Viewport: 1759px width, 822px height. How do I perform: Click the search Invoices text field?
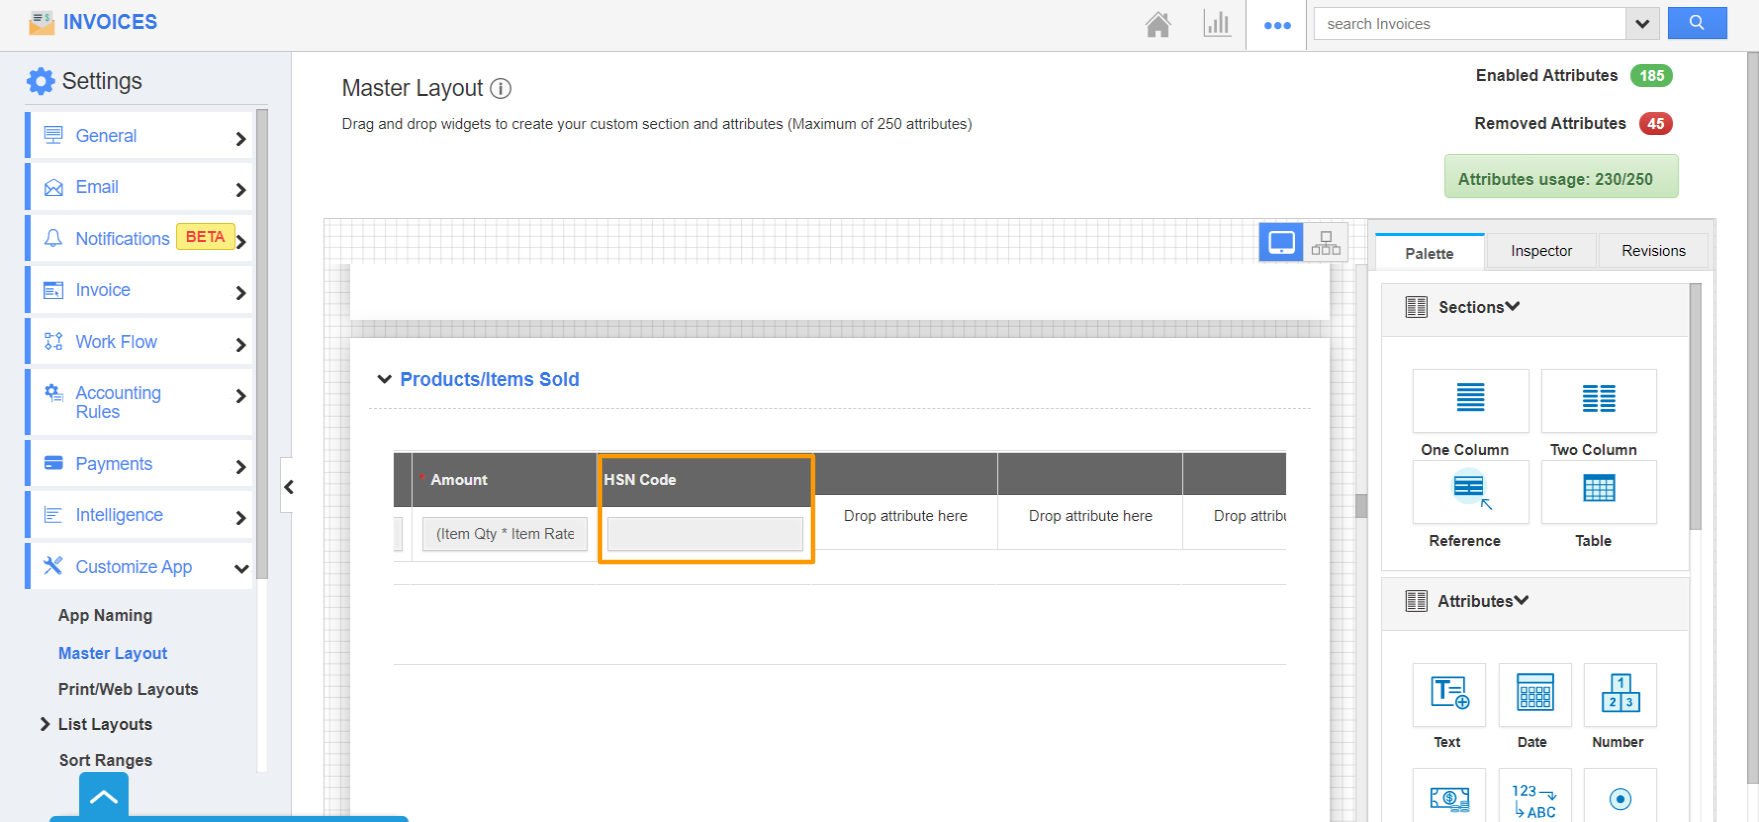click(x=1470, y=24)
